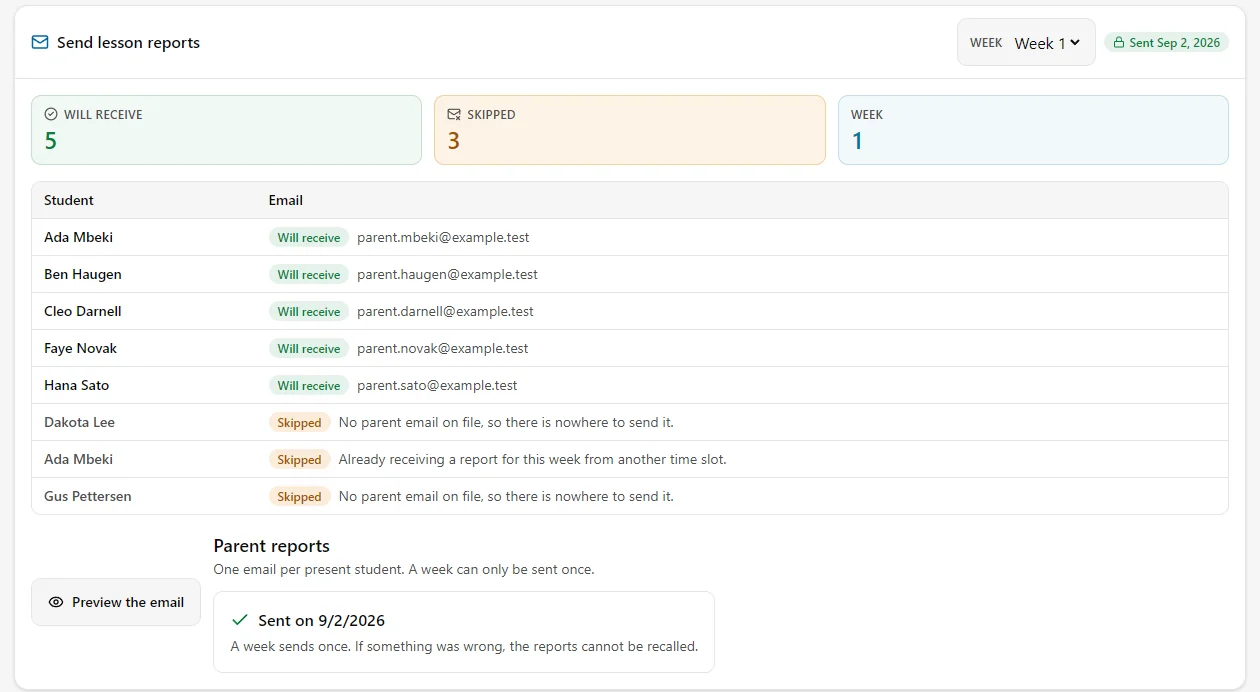Click the 'Sent on 9/2/2026' text
The height and width of the screenshot is (692, 1260).
[x=321, y=621]
